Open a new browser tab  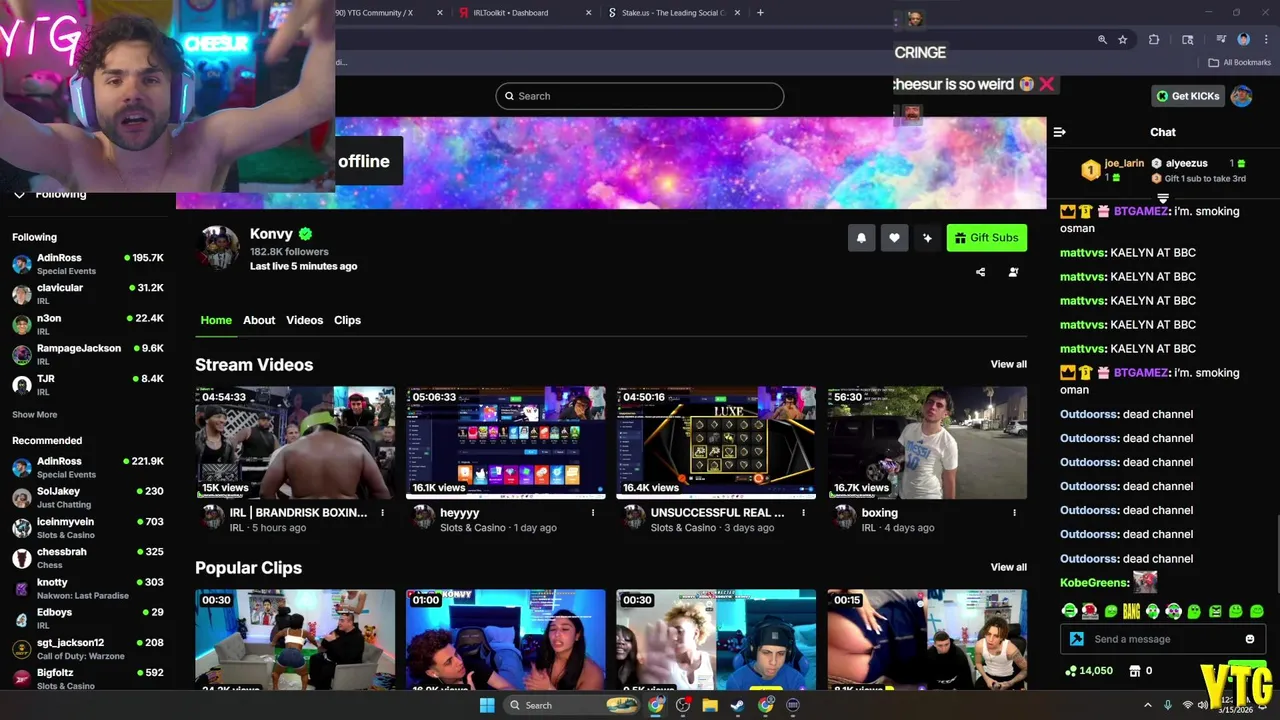[x=760, y=13]
